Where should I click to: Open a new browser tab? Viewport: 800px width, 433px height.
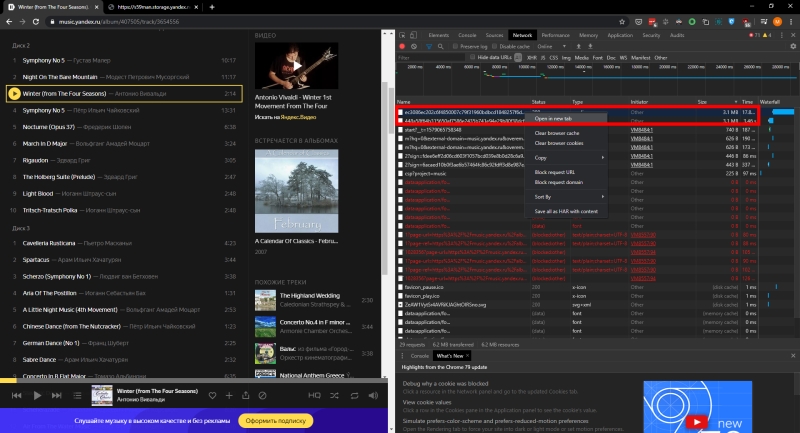(x=212, y=7)
